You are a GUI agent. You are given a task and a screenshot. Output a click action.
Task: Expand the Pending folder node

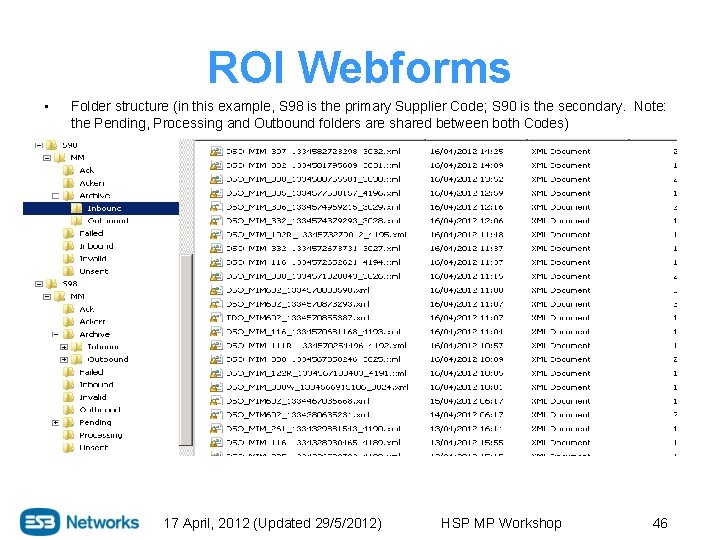56,422
